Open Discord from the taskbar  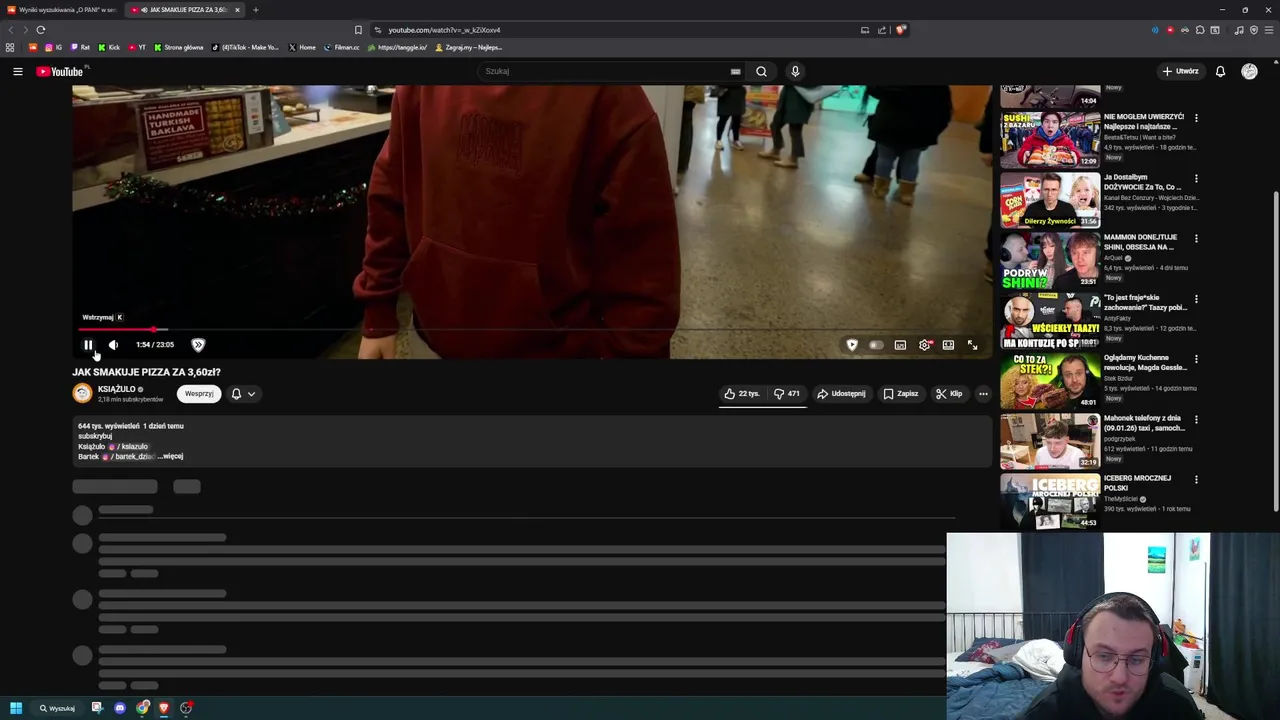(x=120, y=708)
